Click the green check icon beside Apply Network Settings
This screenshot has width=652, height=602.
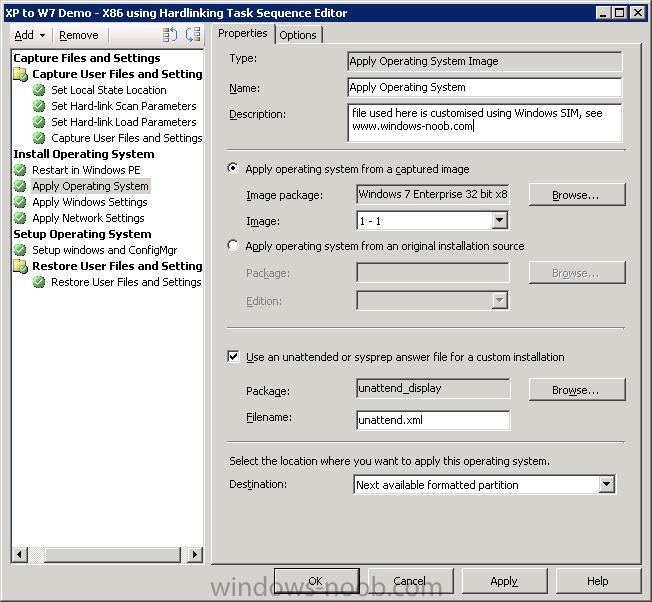[20, 218]
